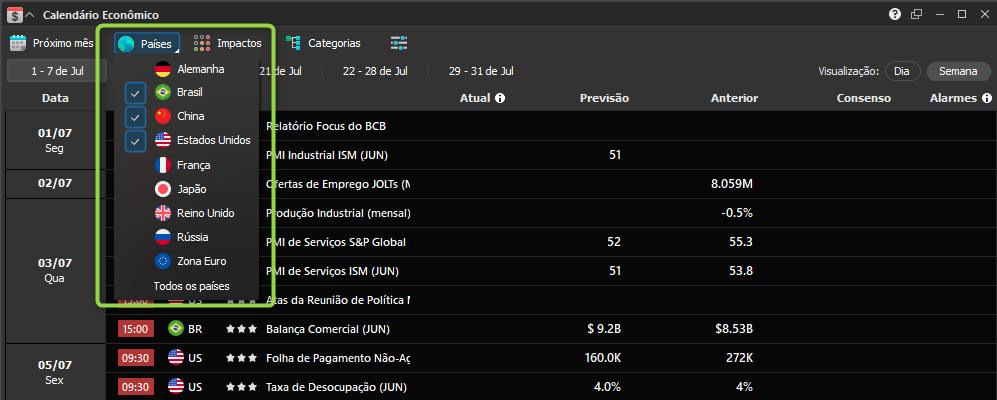997x400 pixels.
Task: Click the three stars in Balança Comercial row
Action: [x=242, y=329]
